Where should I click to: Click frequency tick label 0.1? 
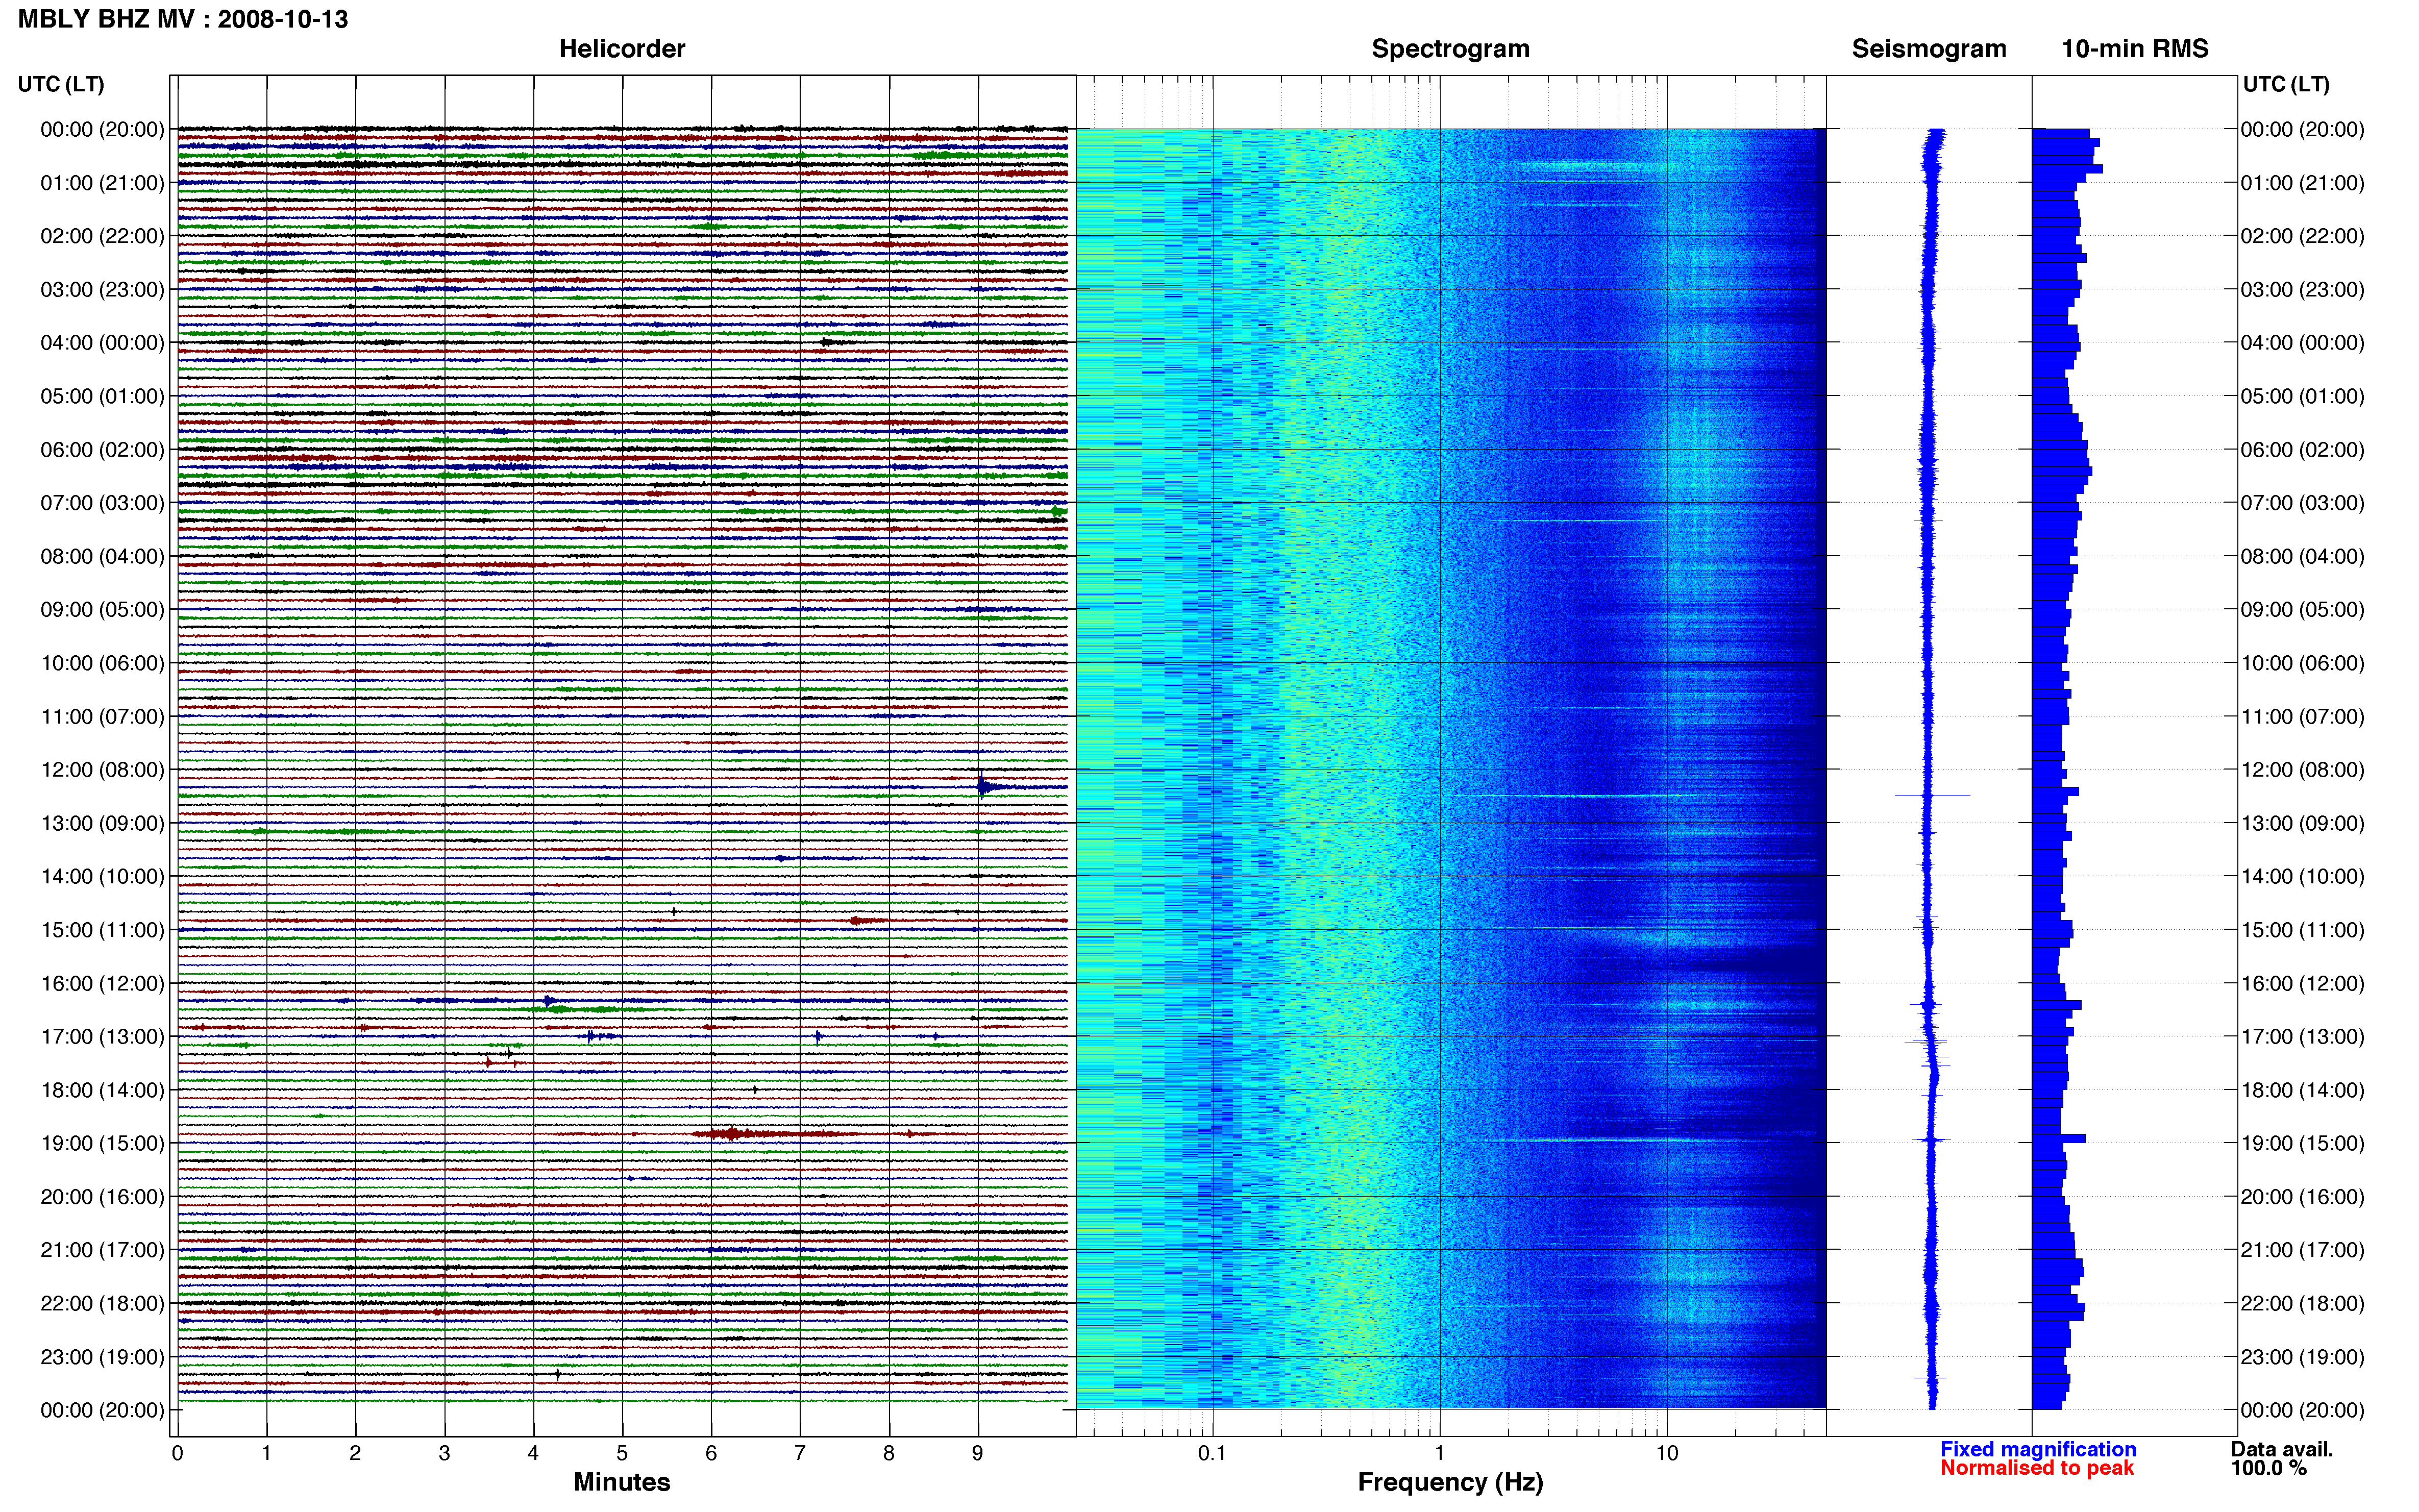click(x=1212, y=1453)
